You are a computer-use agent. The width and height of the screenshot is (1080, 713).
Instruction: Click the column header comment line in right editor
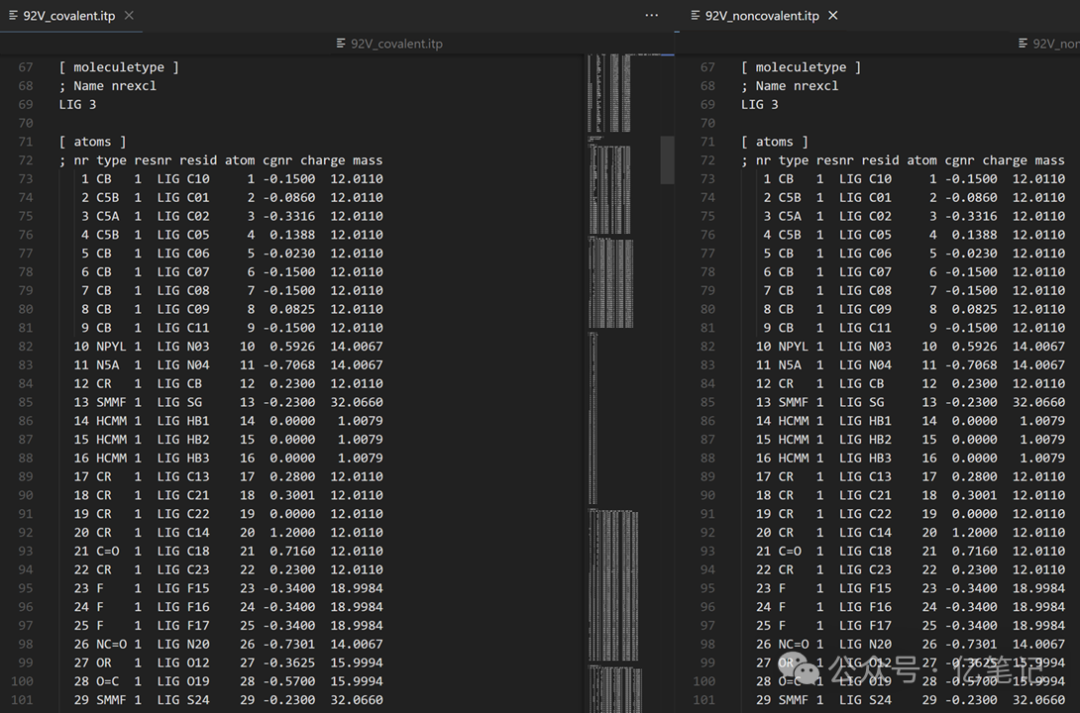[x=902, y=160]
